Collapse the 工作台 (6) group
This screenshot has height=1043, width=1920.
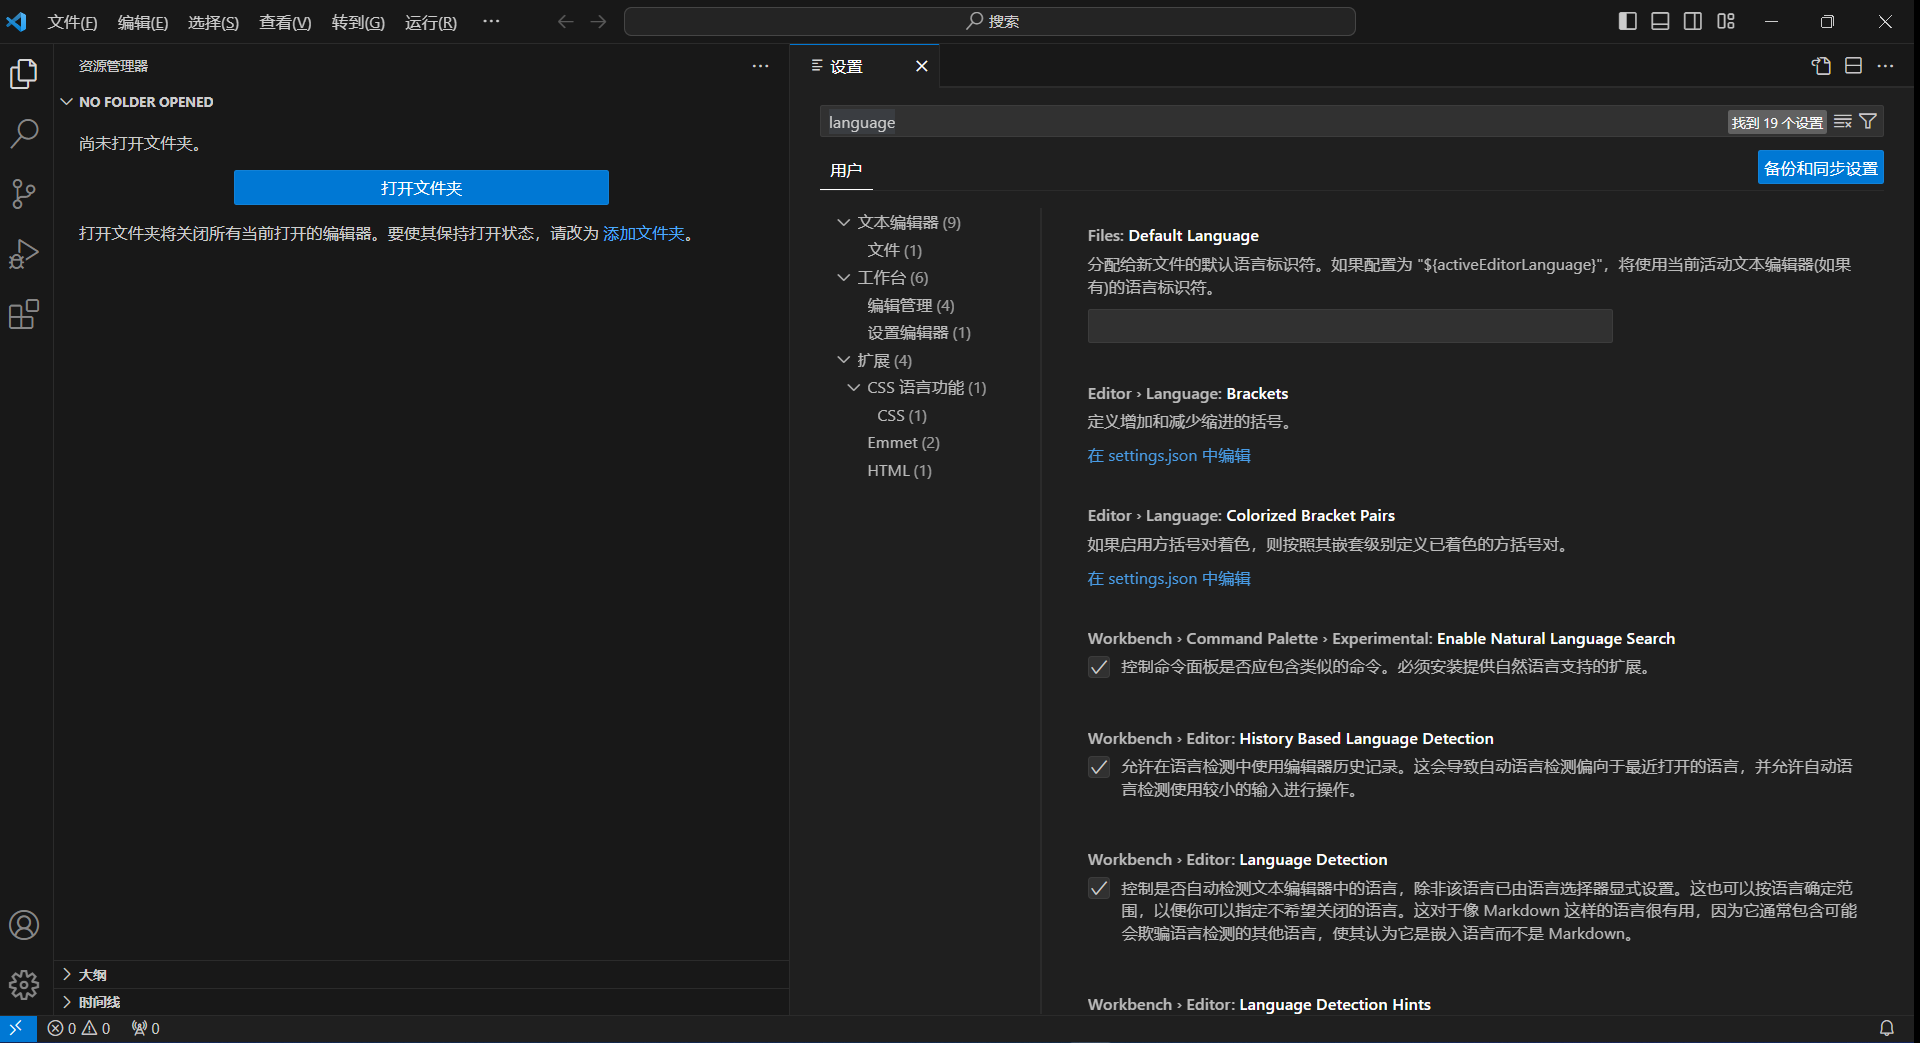pyautogui.click(x=844, y=277)
